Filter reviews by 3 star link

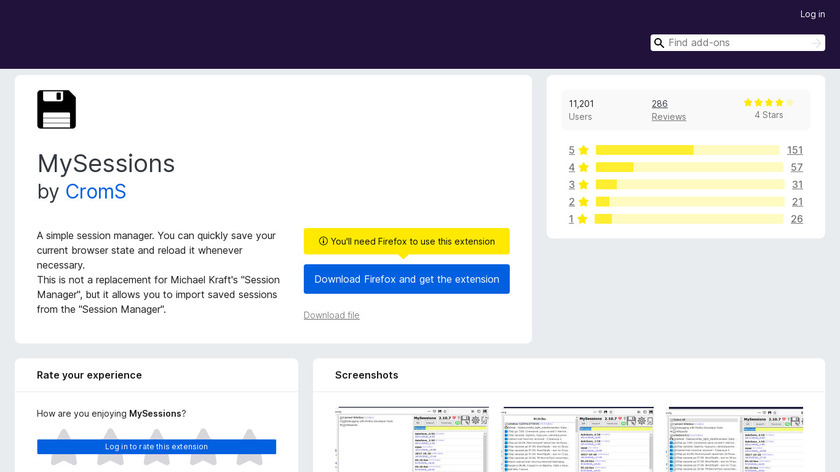point(572,184)
